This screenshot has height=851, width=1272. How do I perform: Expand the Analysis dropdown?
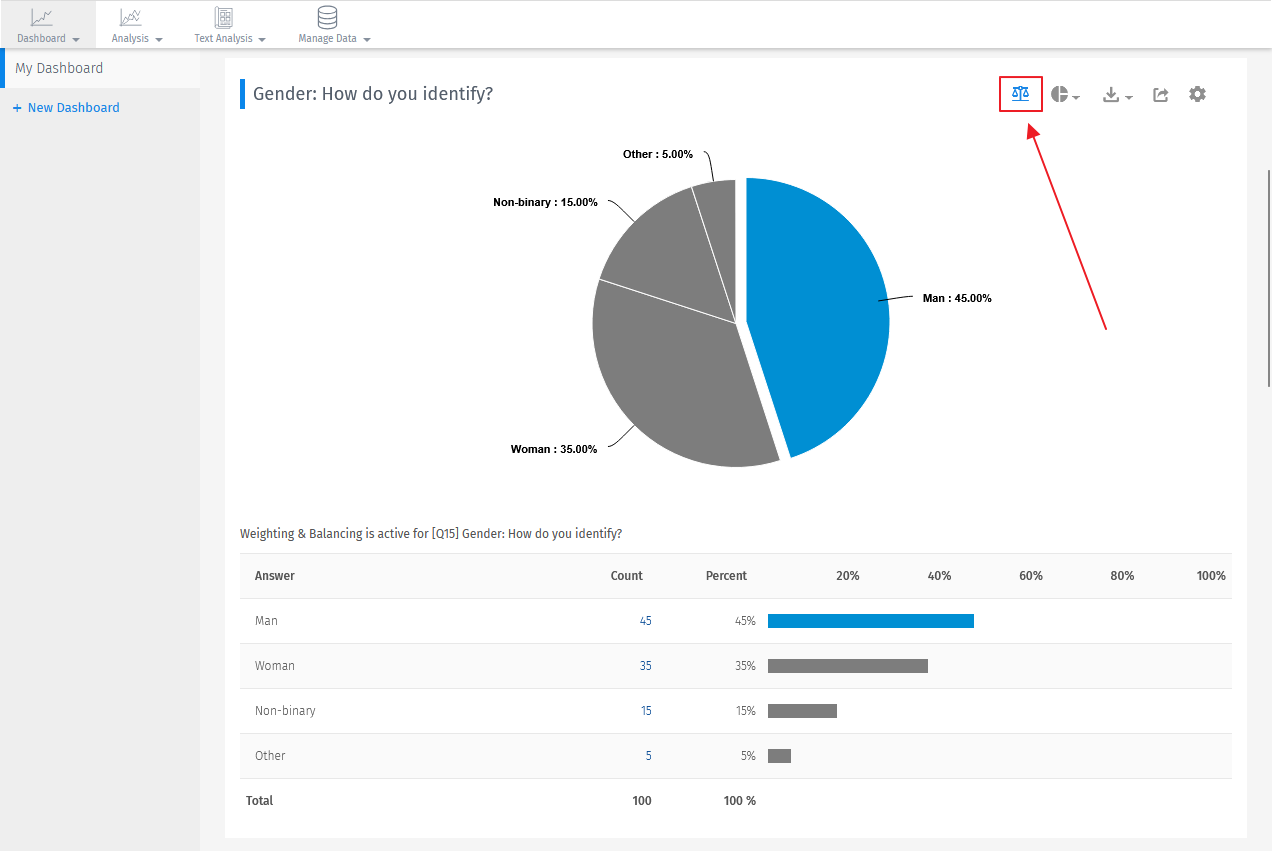point(159,39)
